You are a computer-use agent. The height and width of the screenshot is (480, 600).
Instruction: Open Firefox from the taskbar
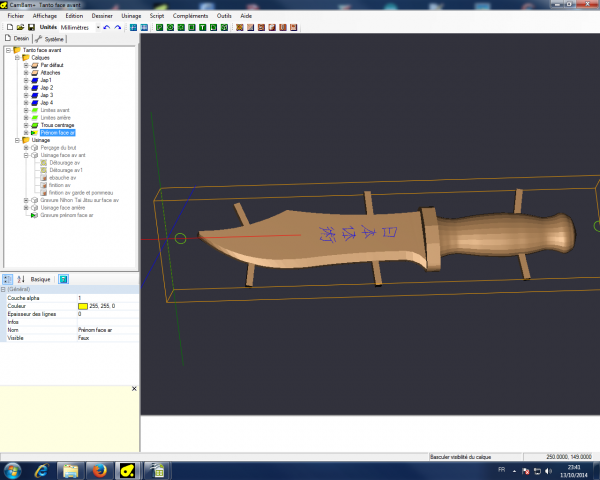pos(99,471)
